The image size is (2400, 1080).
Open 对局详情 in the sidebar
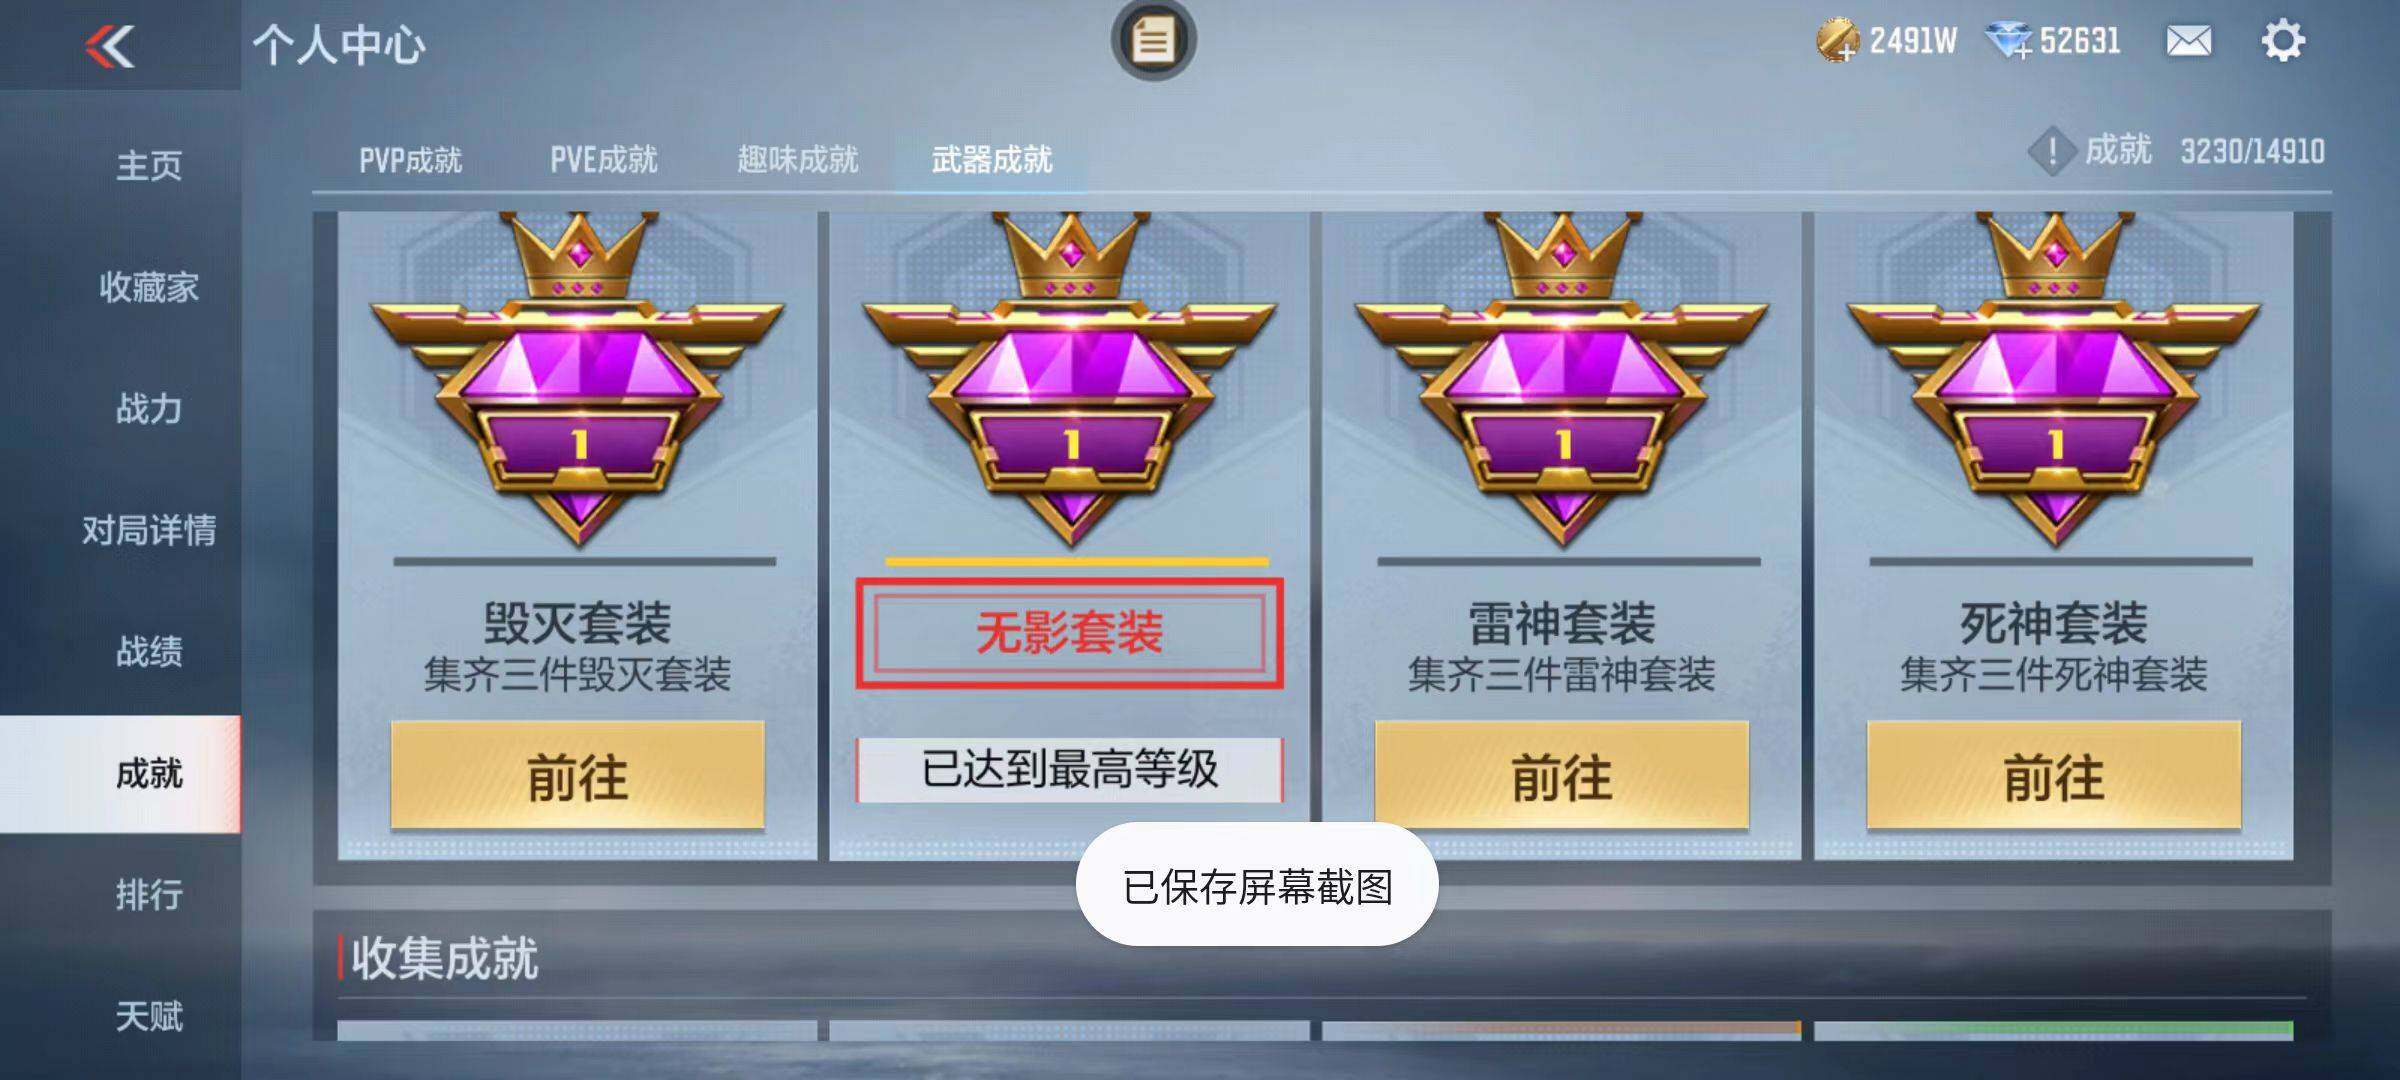point(148,530)
